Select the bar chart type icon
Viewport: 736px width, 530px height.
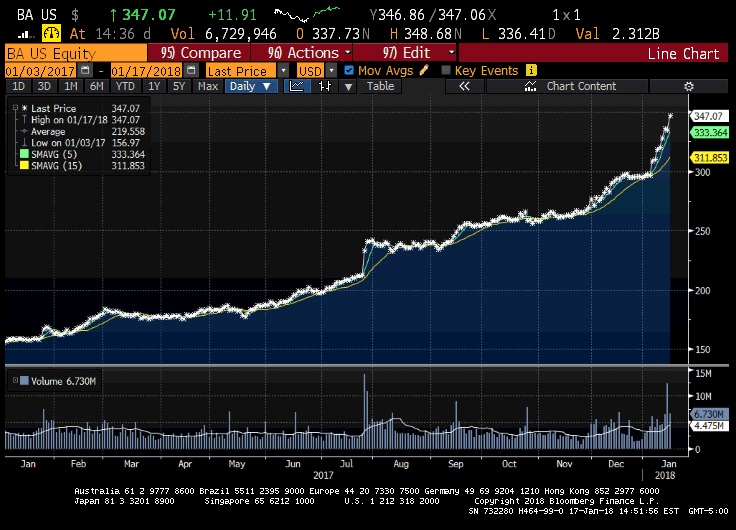click(x=325, y=86)
